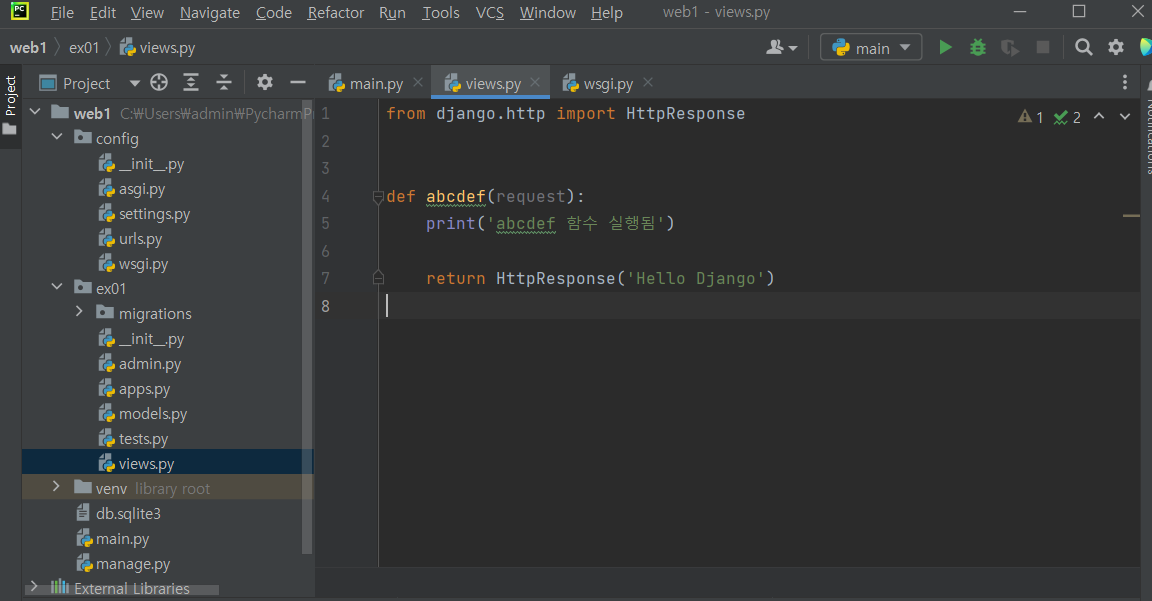
Task: Click the typo count checkmark indicator
Action: (x=1067, y=117)
